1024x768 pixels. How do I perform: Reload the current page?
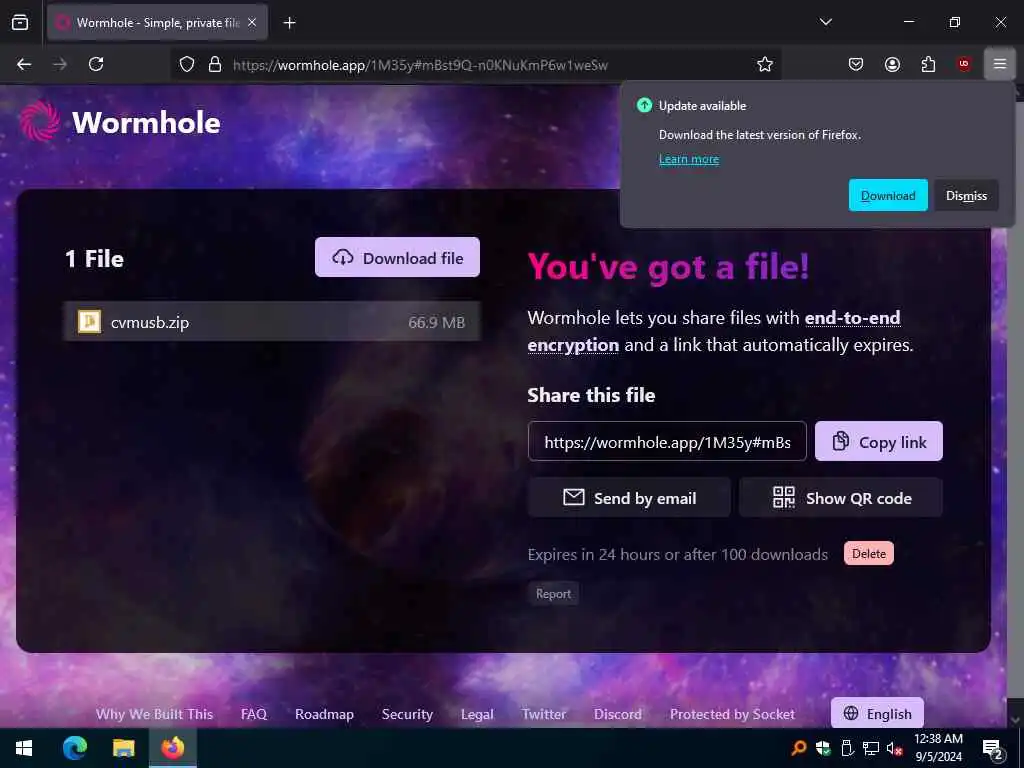pos(96,64)
